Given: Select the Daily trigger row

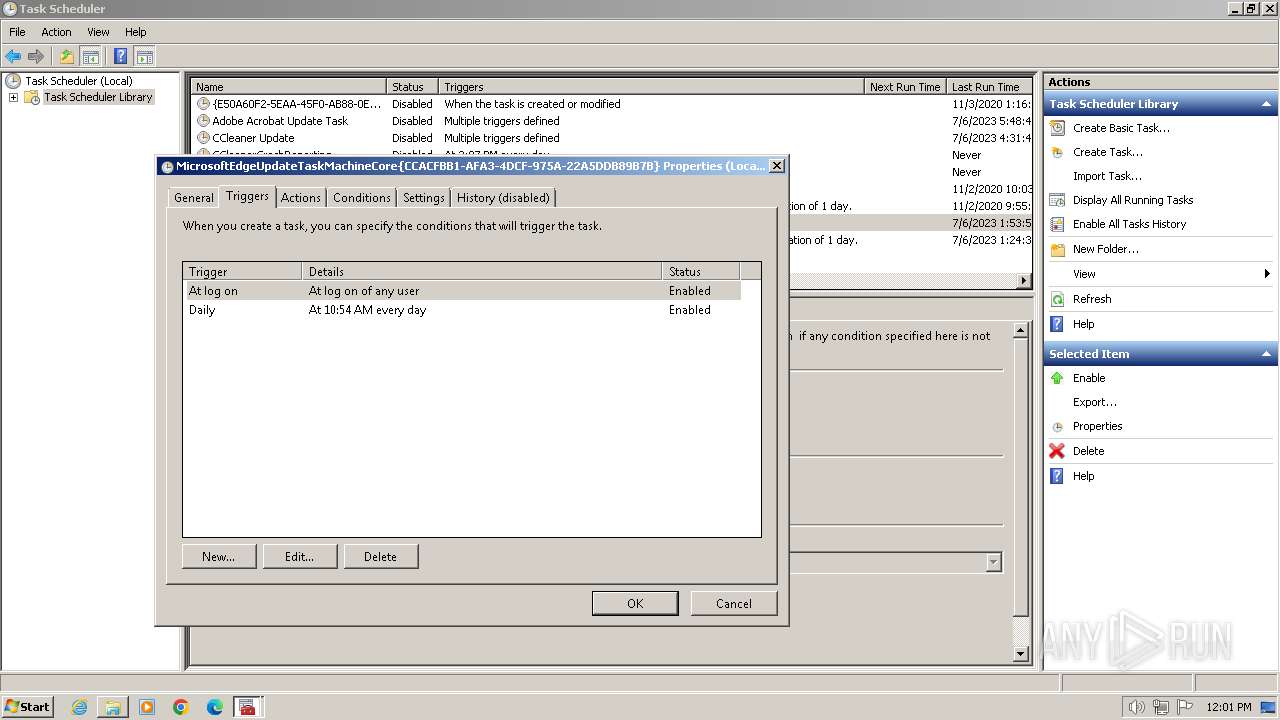Looking at the screenshot, I should (x=462, y=310).
